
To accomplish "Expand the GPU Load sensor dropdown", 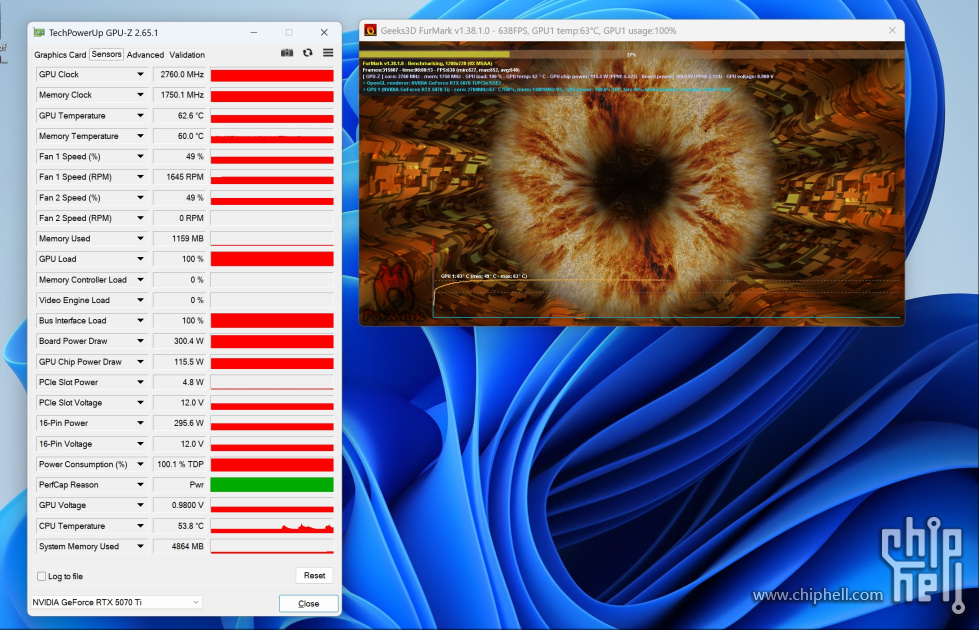I will [140, 259].
